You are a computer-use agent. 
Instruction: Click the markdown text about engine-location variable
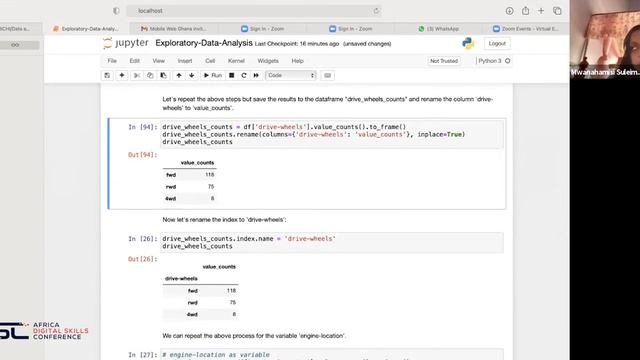pos(254,336)
